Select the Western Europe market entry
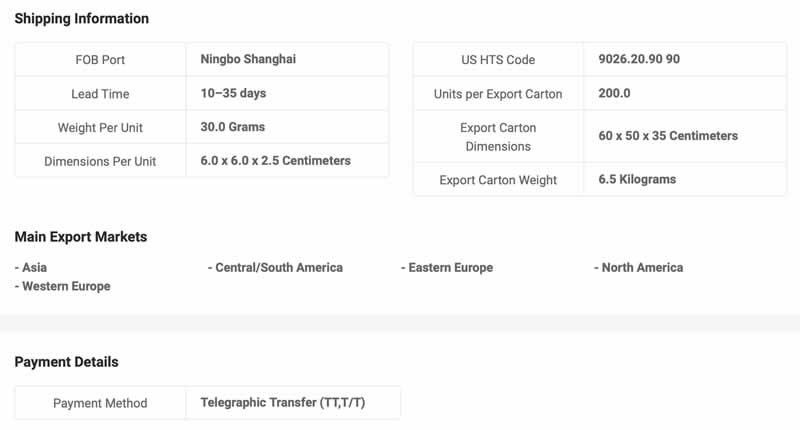The width and height of the screenshot is (800, 430). click(62, 286)
